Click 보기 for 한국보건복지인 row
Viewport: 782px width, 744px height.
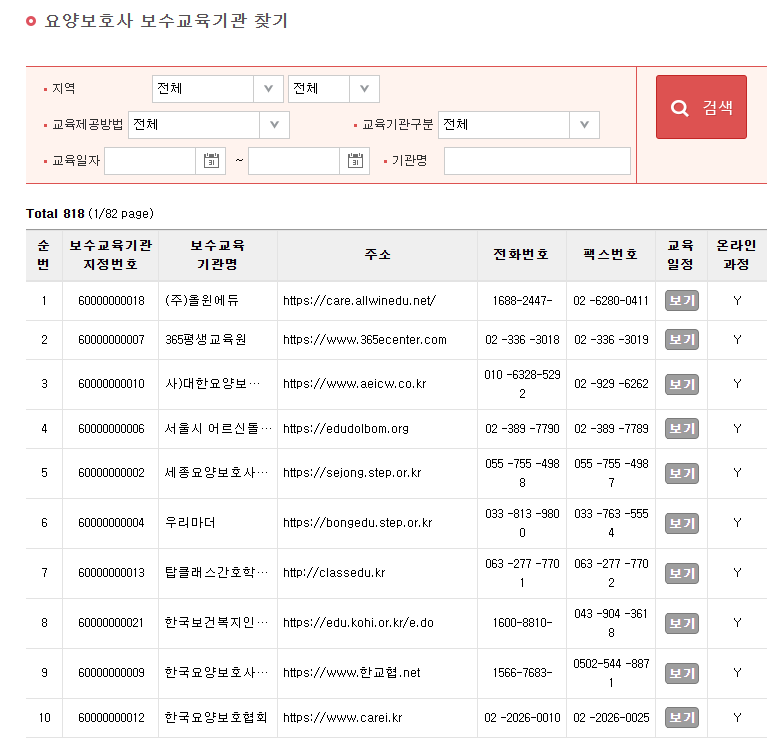pos(682,623)
